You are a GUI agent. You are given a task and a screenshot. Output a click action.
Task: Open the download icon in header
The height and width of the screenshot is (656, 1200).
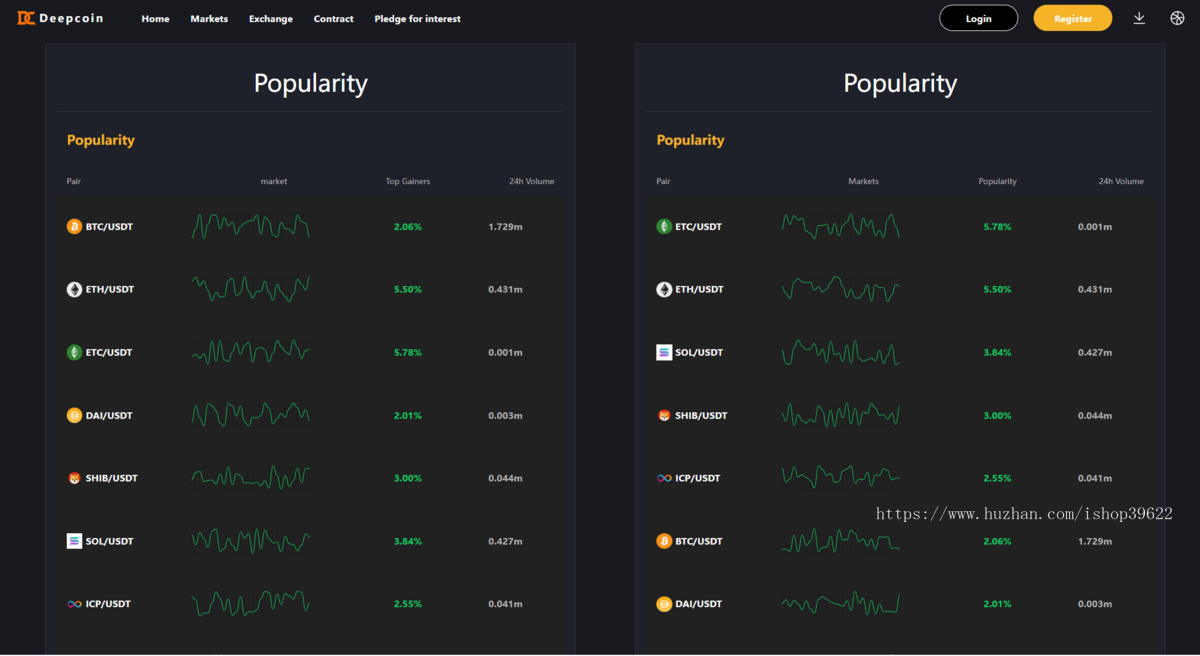tap(1139, 18)
